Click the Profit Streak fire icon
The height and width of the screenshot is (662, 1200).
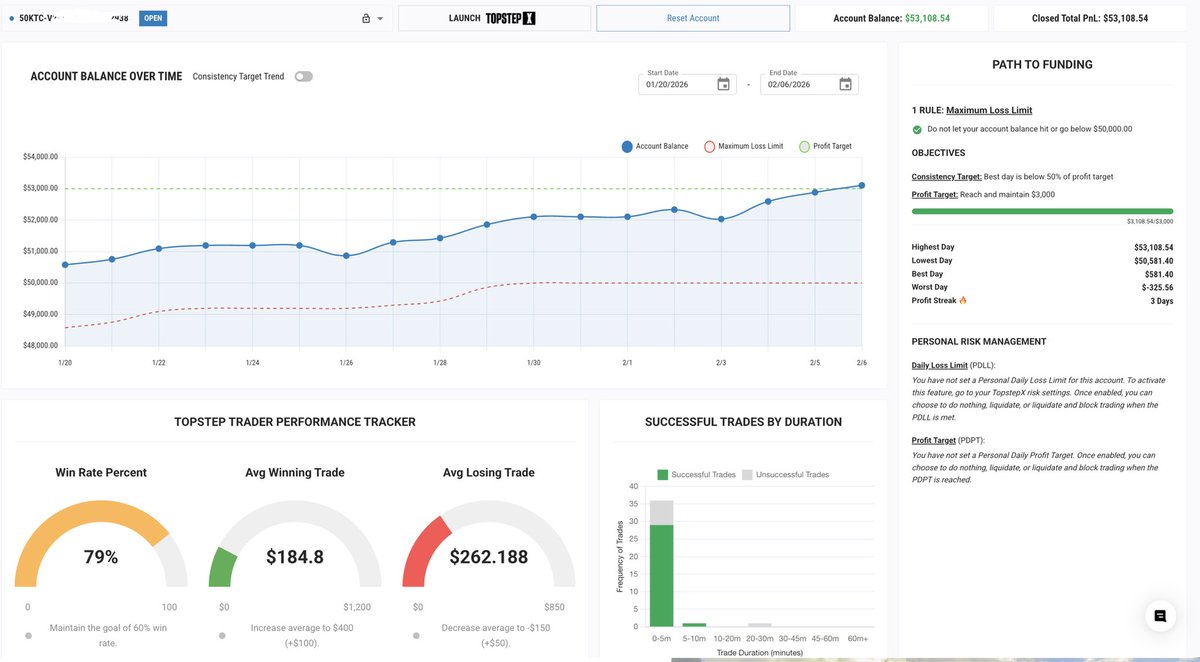coord(963,300)
